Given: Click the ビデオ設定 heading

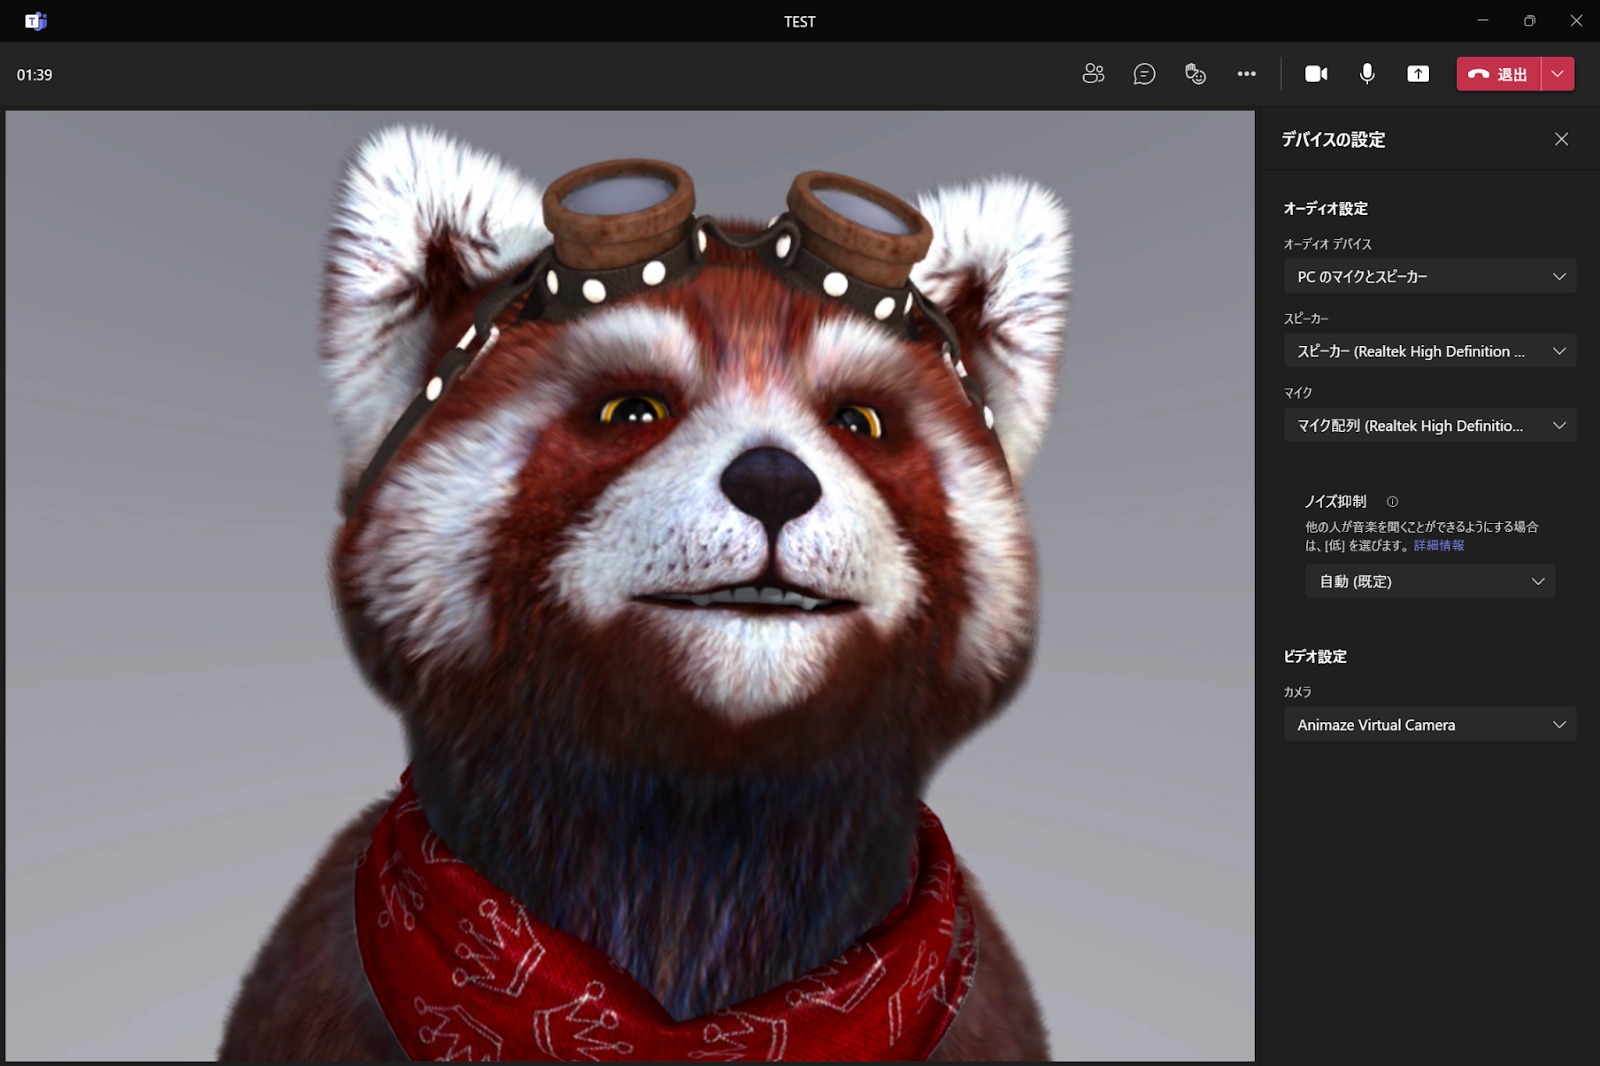Looking at the screenshot, I should tap(1315, 656).
